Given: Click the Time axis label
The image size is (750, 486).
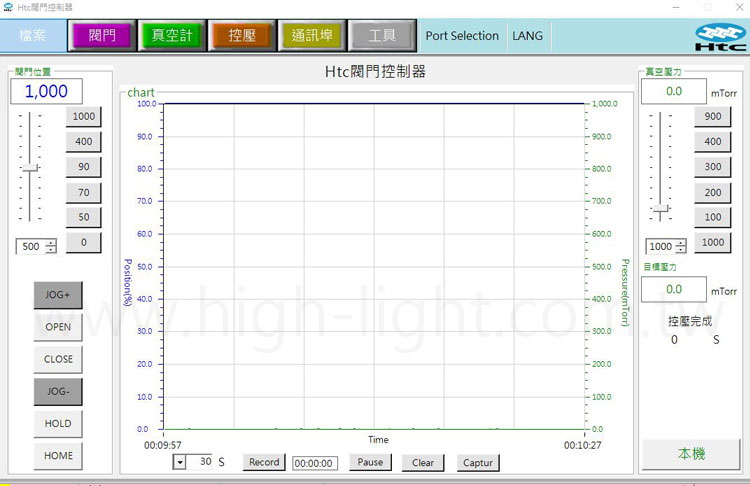Looking at the screenshot, I should [378, 440].
